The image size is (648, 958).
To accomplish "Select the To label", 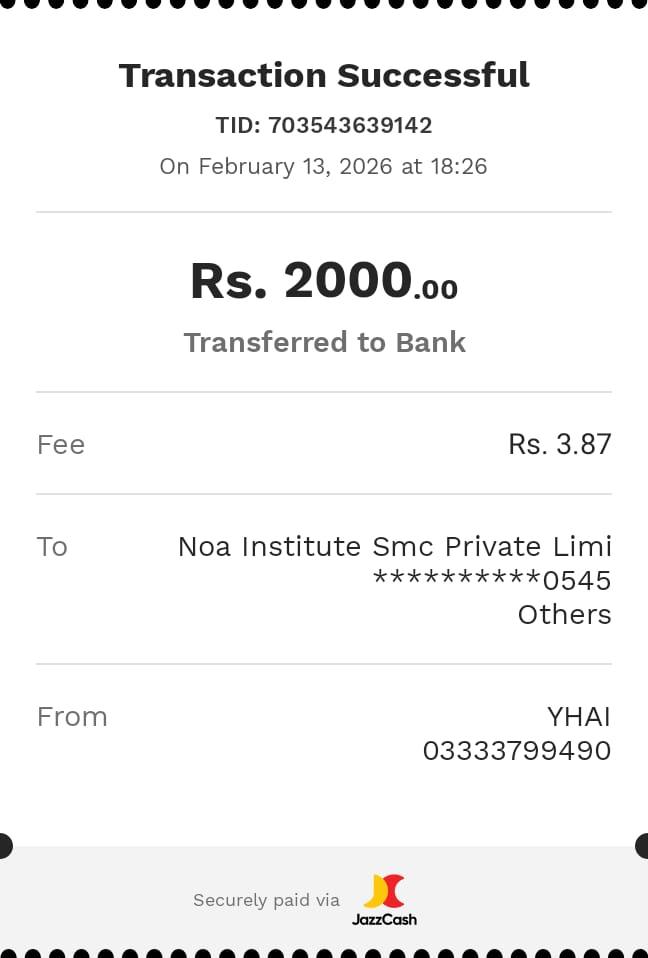I will point(52,546).
